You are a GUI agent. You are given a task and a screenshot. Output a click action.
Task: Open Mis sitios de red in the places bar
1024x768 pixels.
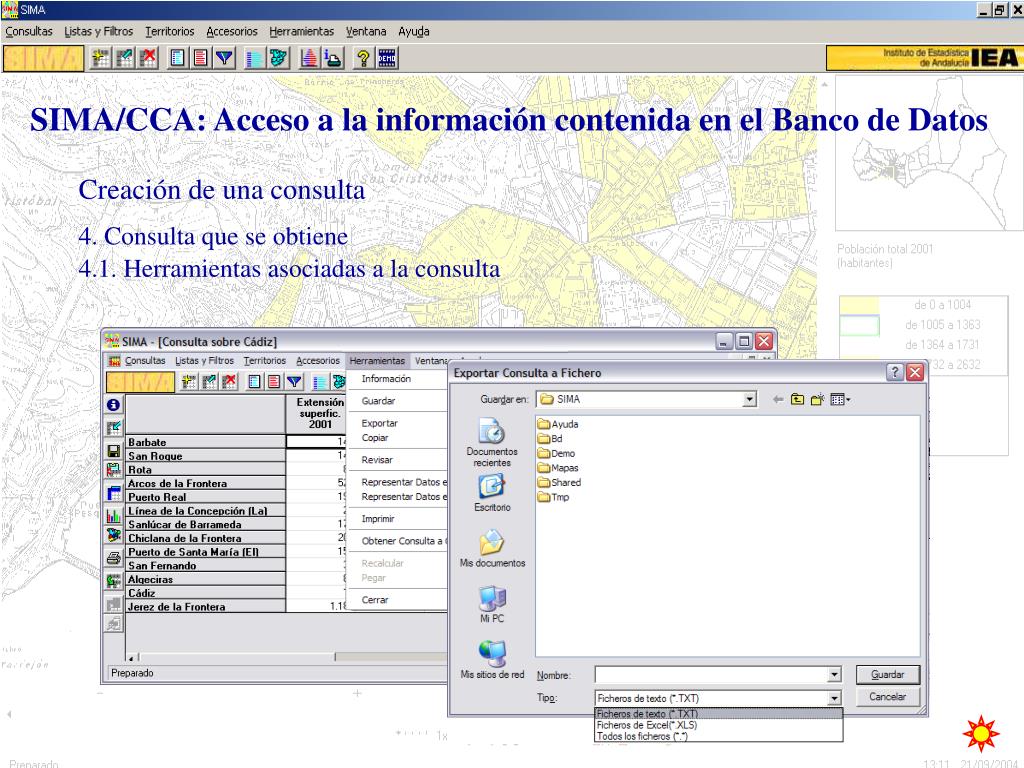tap(492, 660)
